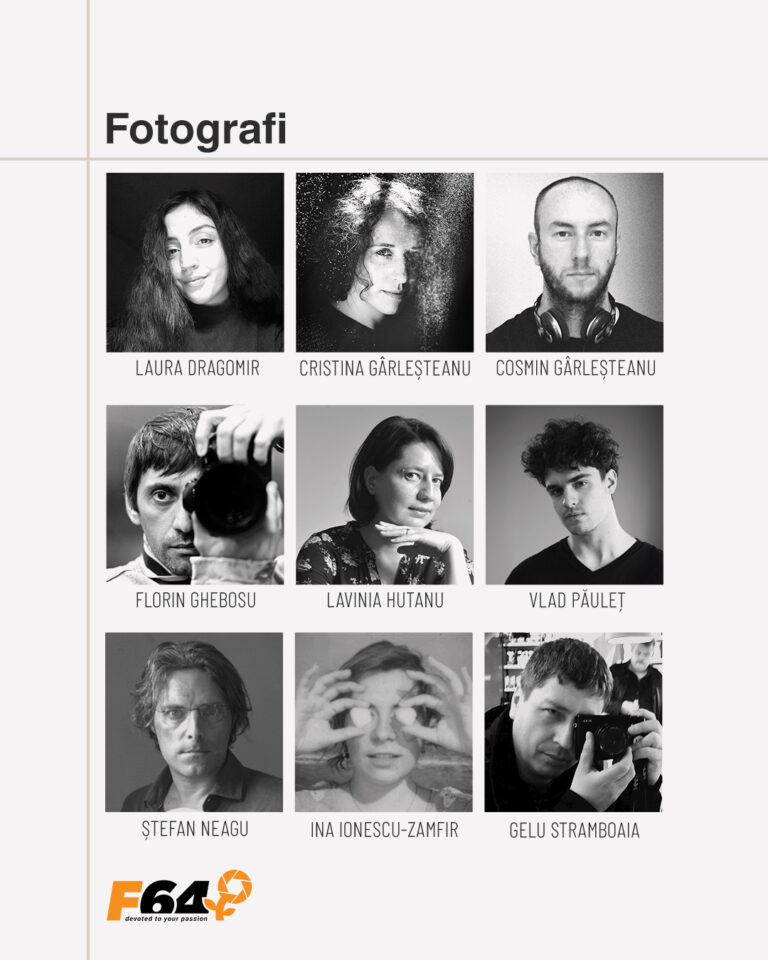The width and height of the screenshot is (768, 960).
Task: Click the Florin Ghebosu name label
Action: coord(195,600)
